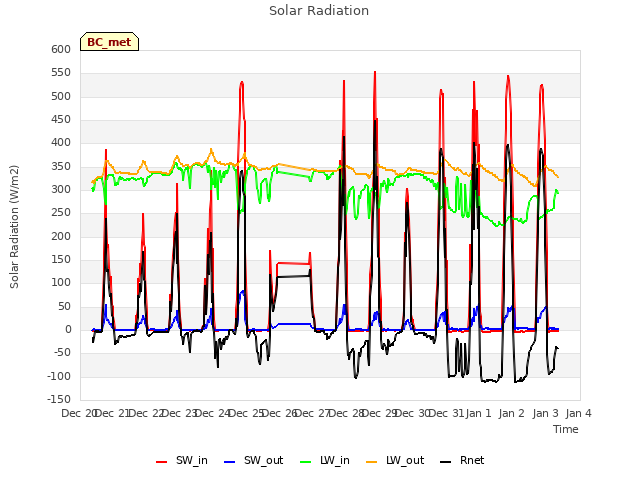The width and height of the screenshot is (640, 480).
Task: Toggle the LW_in legend entry
Action: click(325, 460)
